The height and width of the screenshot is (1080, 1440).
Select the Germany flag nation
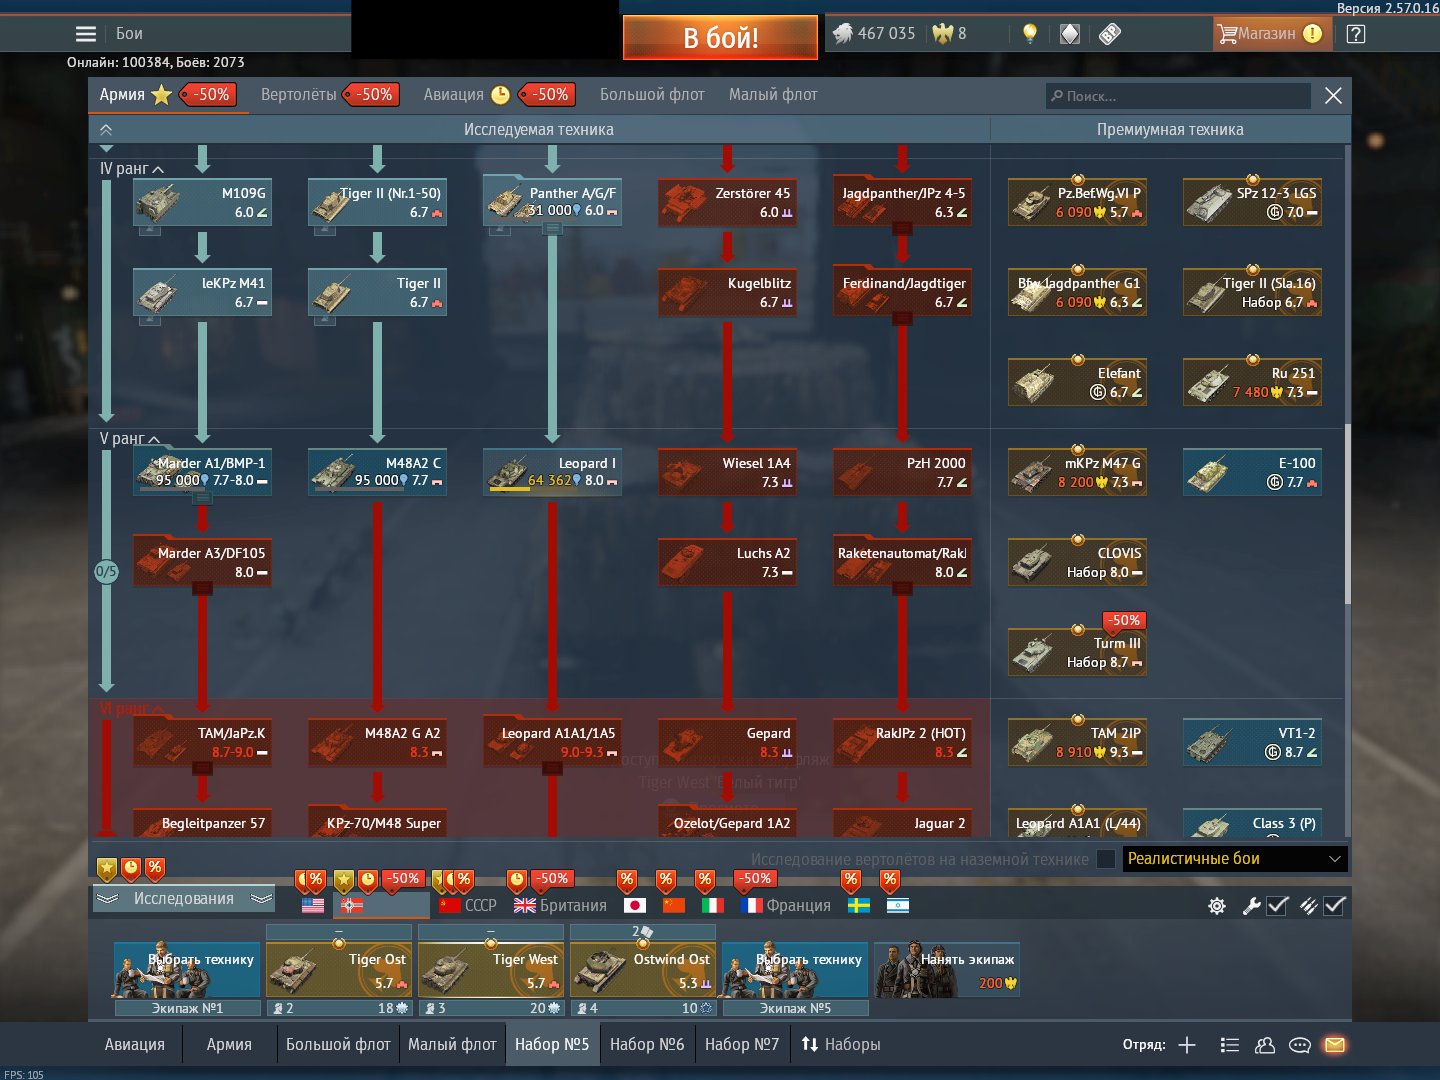pyautogui.click(x=352, y=905)
